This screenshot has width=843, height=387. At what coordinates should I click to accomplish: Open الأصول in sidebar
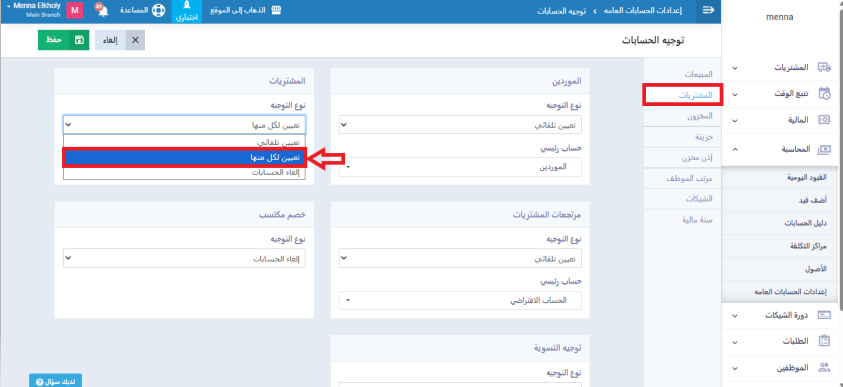[780, 269]
